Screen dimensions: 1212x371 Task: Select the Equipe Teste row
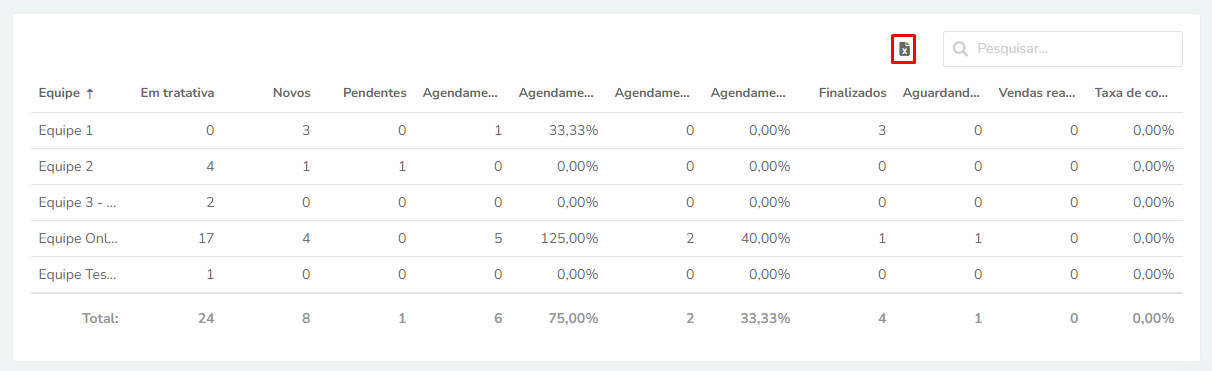[606, 274]
